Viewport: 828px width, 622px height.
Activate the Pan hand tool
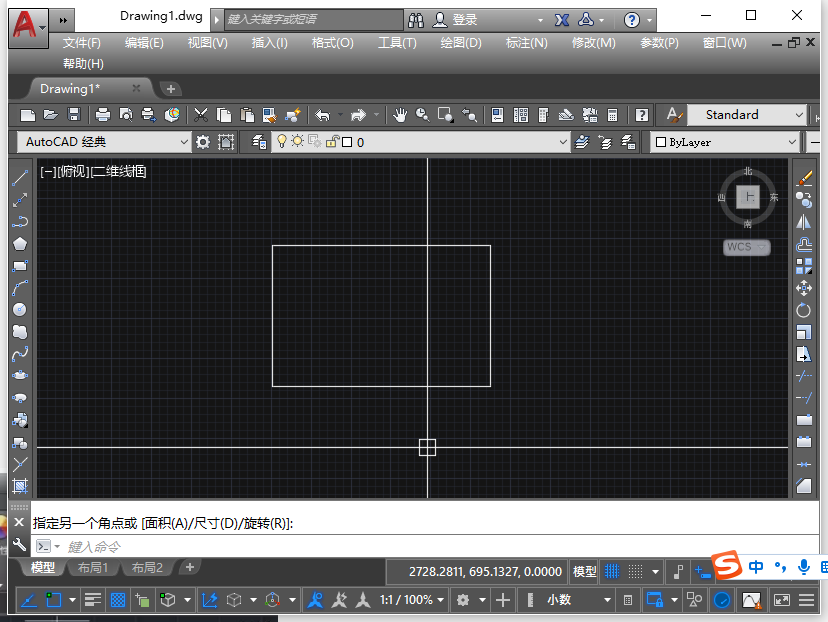click(400, 115)
